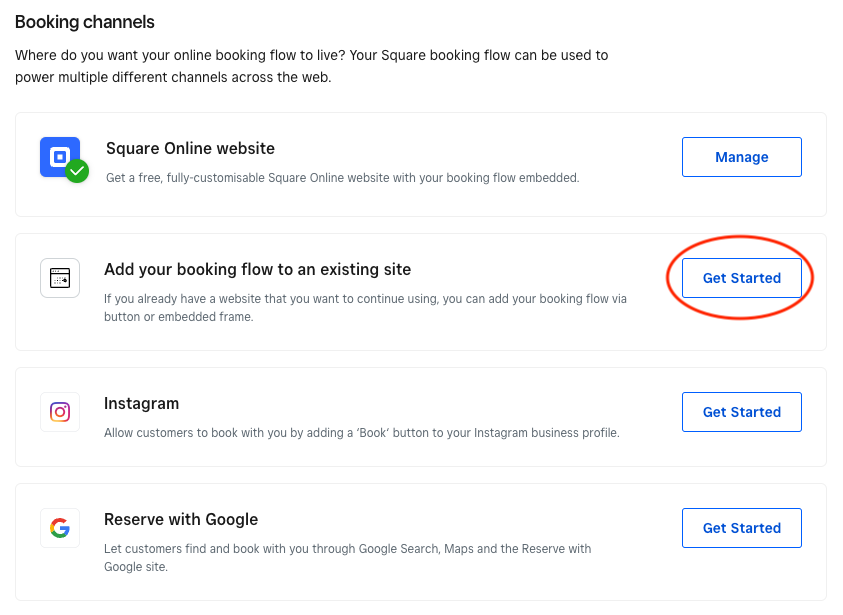Click the embedded booking window icon
843x615 pixels.
pyautogui.click(x=60, y=278)
